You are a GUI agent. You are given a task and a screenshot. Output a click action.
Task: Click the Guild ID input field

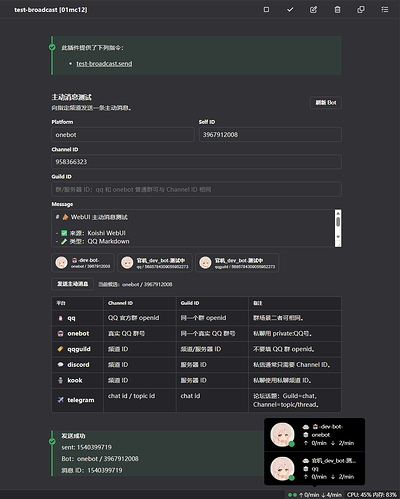(197, 189)
